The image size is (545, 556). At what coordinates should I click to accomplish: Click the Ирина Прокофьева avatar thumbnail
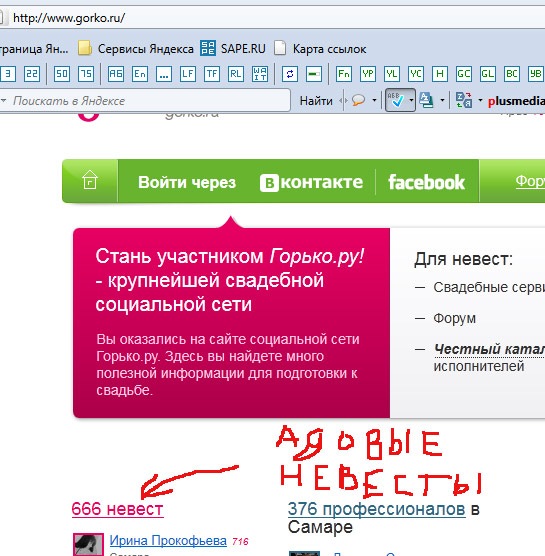pos(88,545)
